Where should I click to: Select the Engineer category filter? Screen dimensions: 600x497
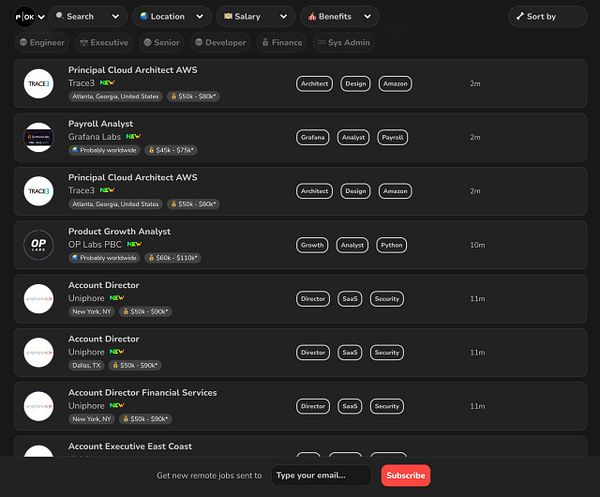click(42, 42)
